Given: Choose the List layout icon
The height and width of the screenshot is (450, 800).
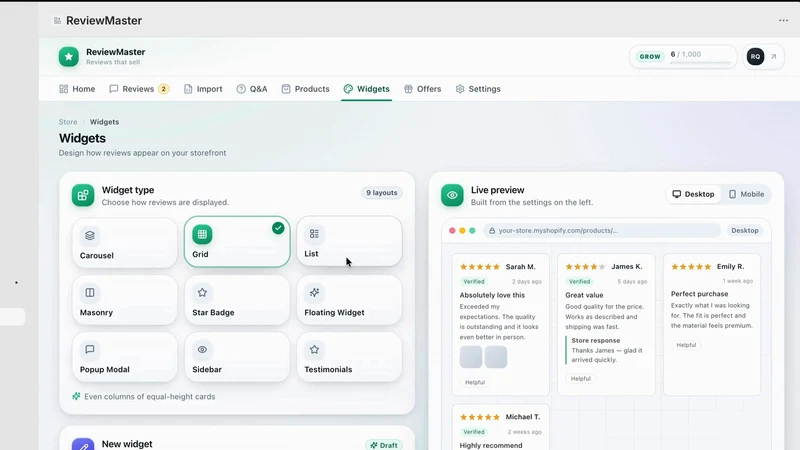Looking at the screenshot, I should tap(314, 234).
